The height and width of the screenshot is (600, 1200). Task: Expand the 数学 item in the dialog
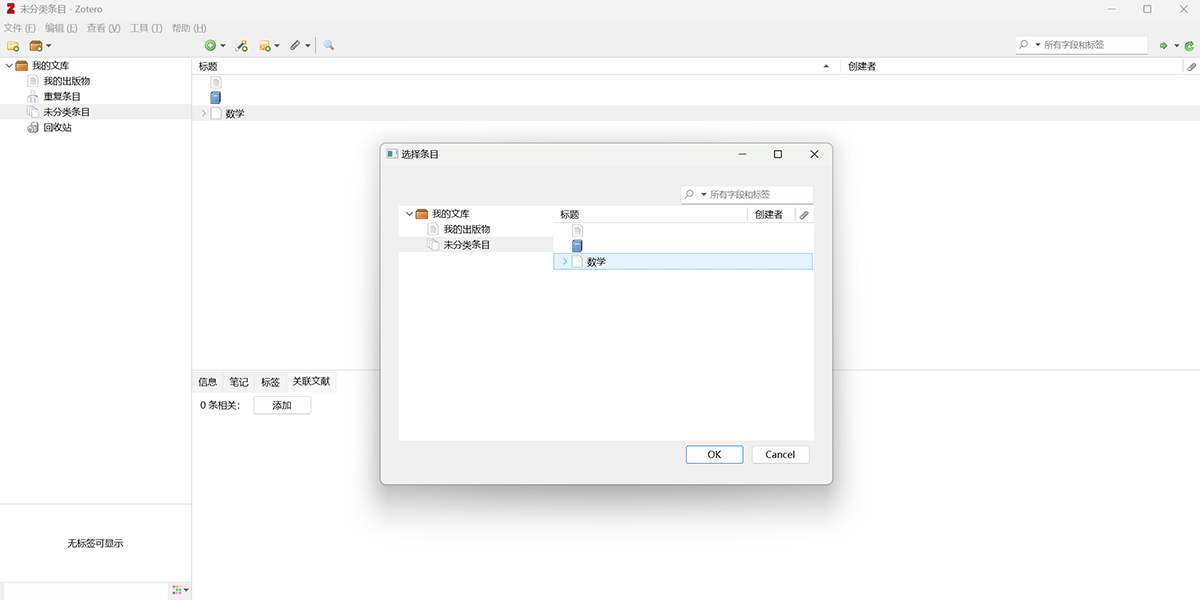click(x=566, y=261)
